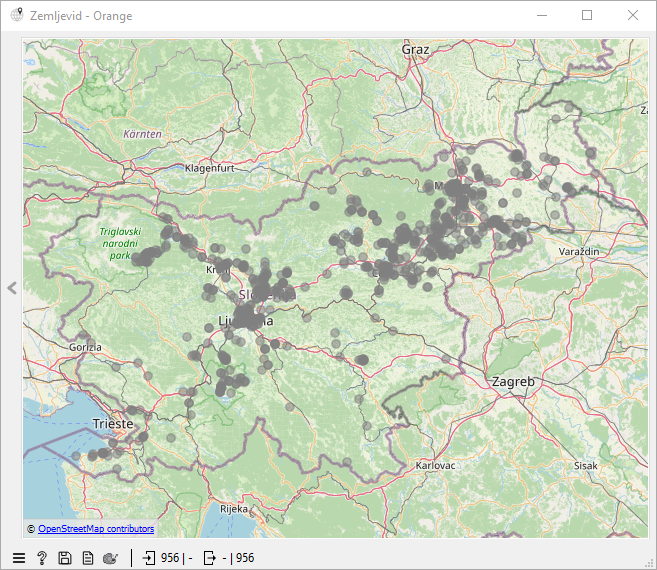Click the color palette icon in status bar
This screenshot has width=657, height=570.
[111, 558]
